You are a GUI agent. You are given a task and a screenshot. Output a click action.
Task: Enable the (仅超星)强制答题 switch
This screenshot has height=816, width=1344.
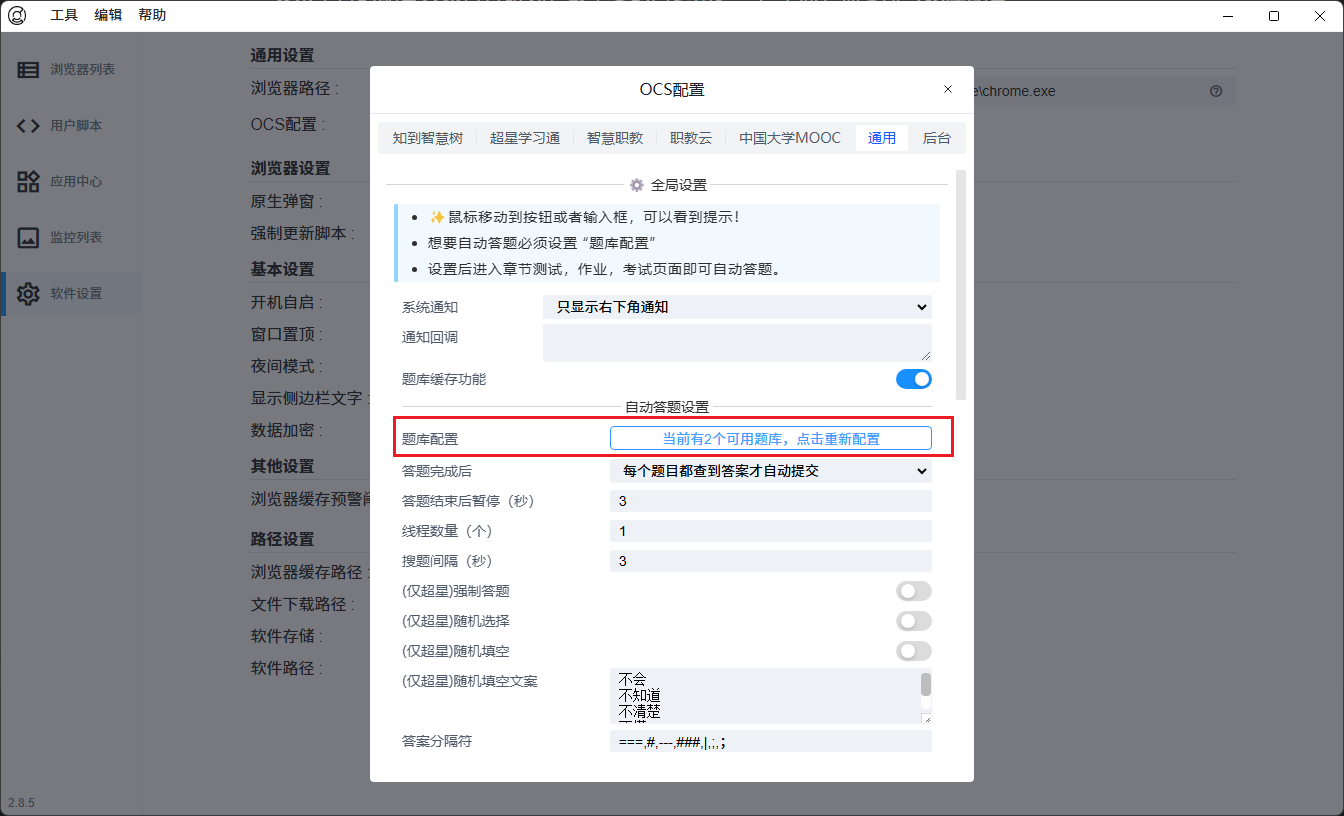click(x=913, y=591)
